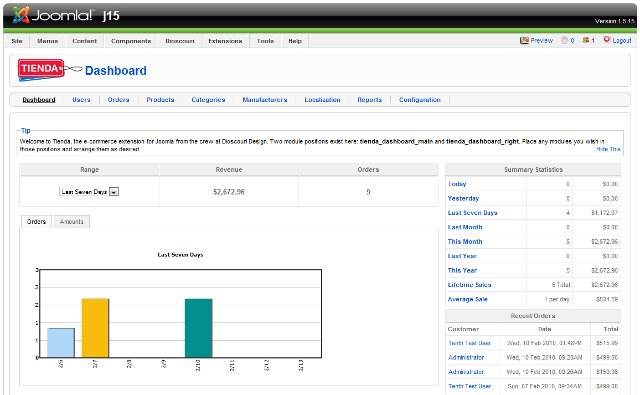Open the Content menu

[x=84, y=41]
